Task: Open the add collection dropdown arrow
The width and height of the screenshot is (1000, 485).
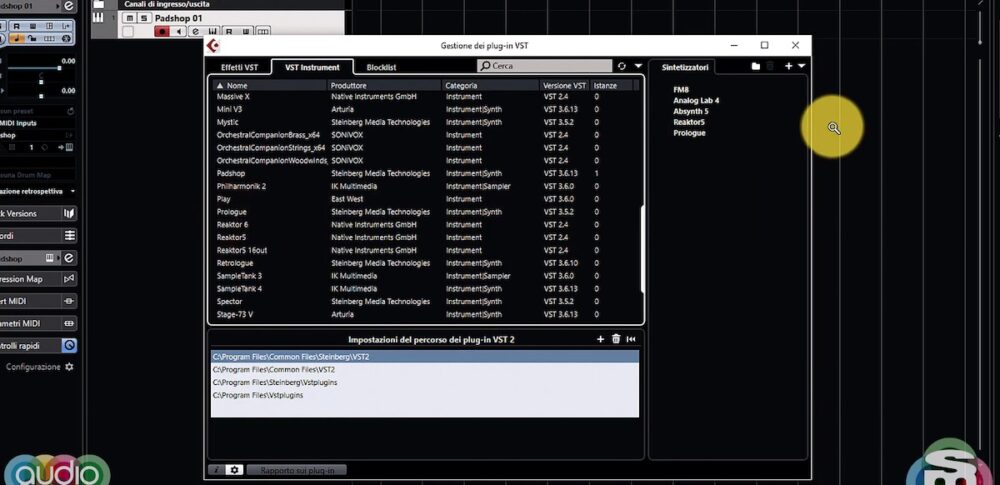Action: click(801, 66)
